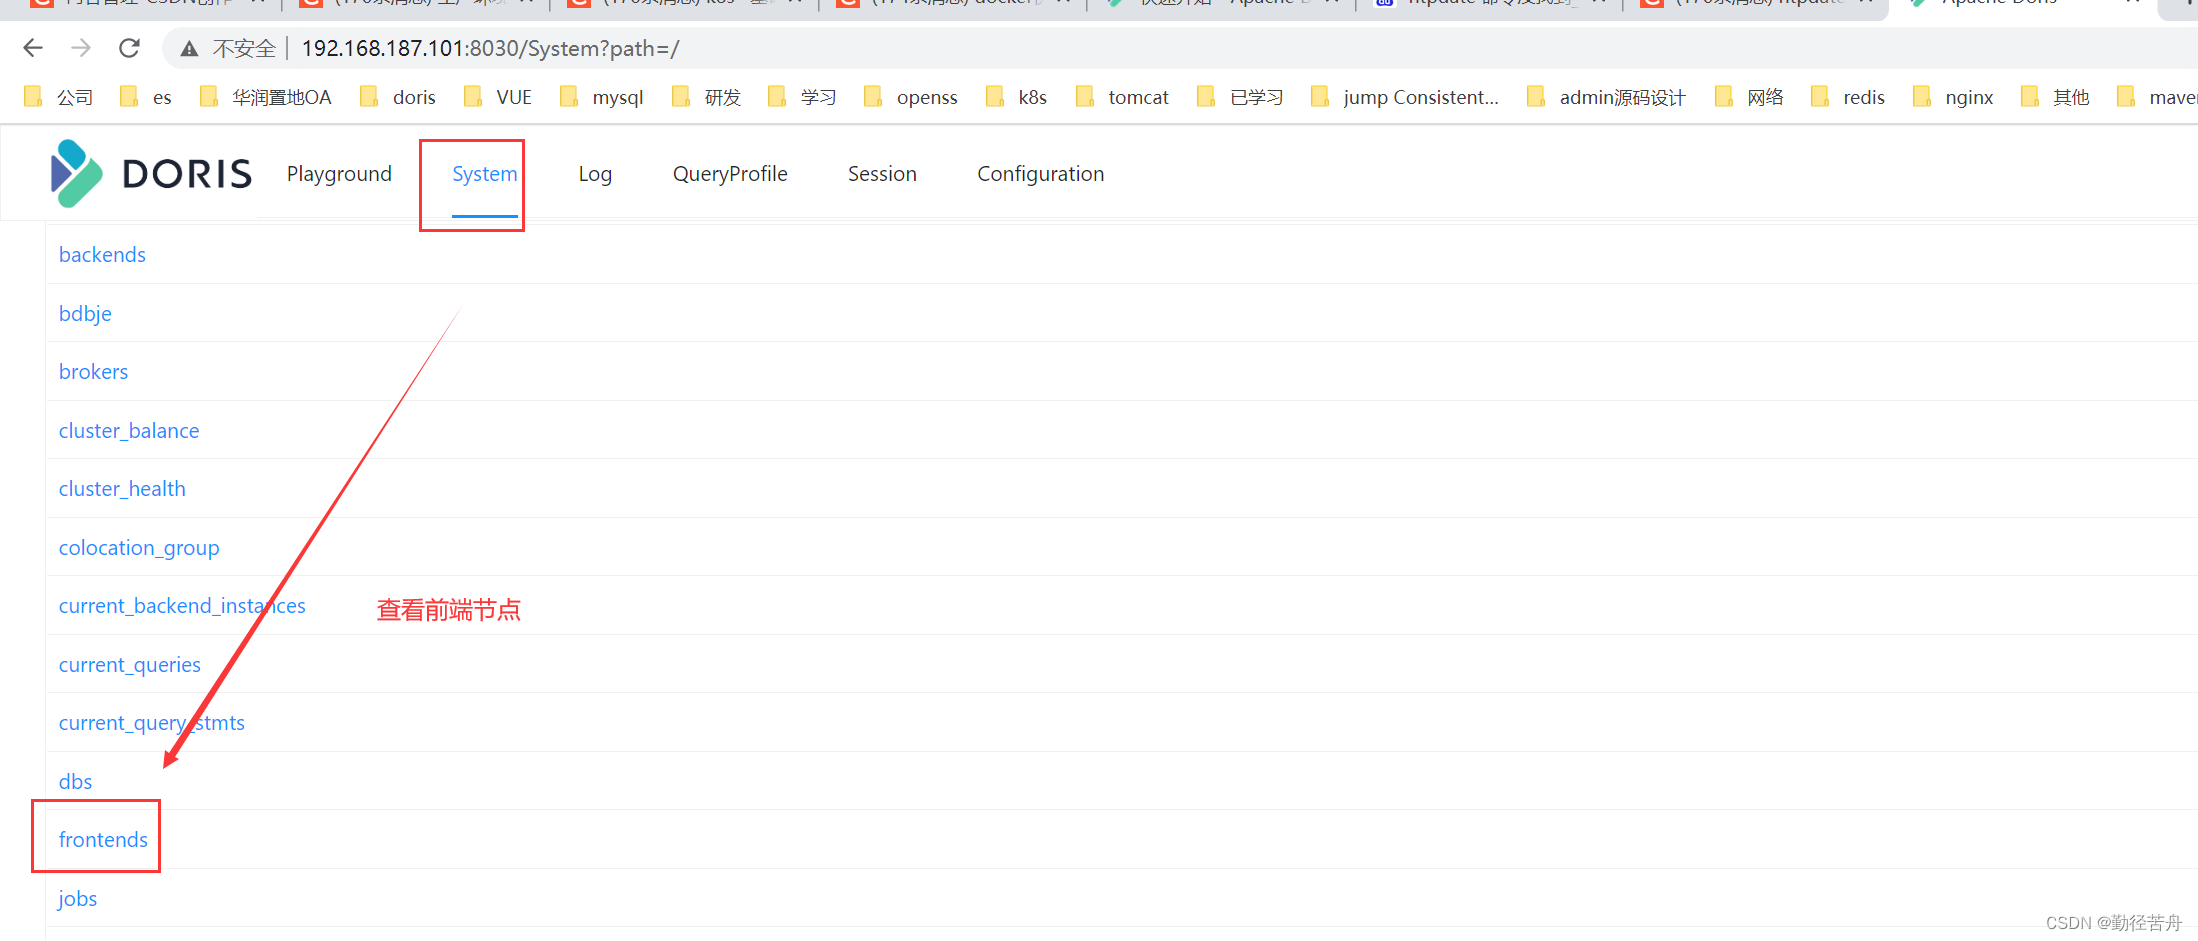Open the cluster_health link
The image size is (2198, 941).
point(122,489)
